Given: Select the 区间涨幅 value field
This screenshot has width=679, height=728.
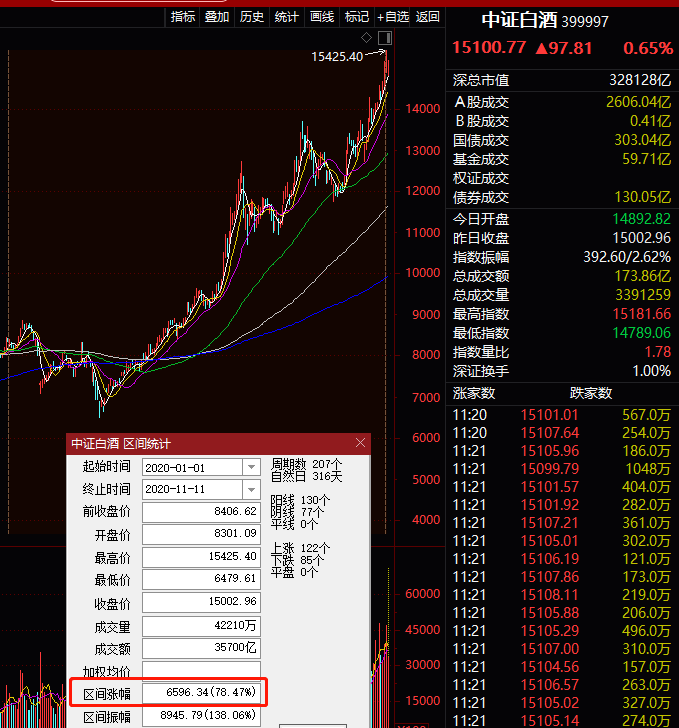Looking at the screenshot, I should click(201, 693).
